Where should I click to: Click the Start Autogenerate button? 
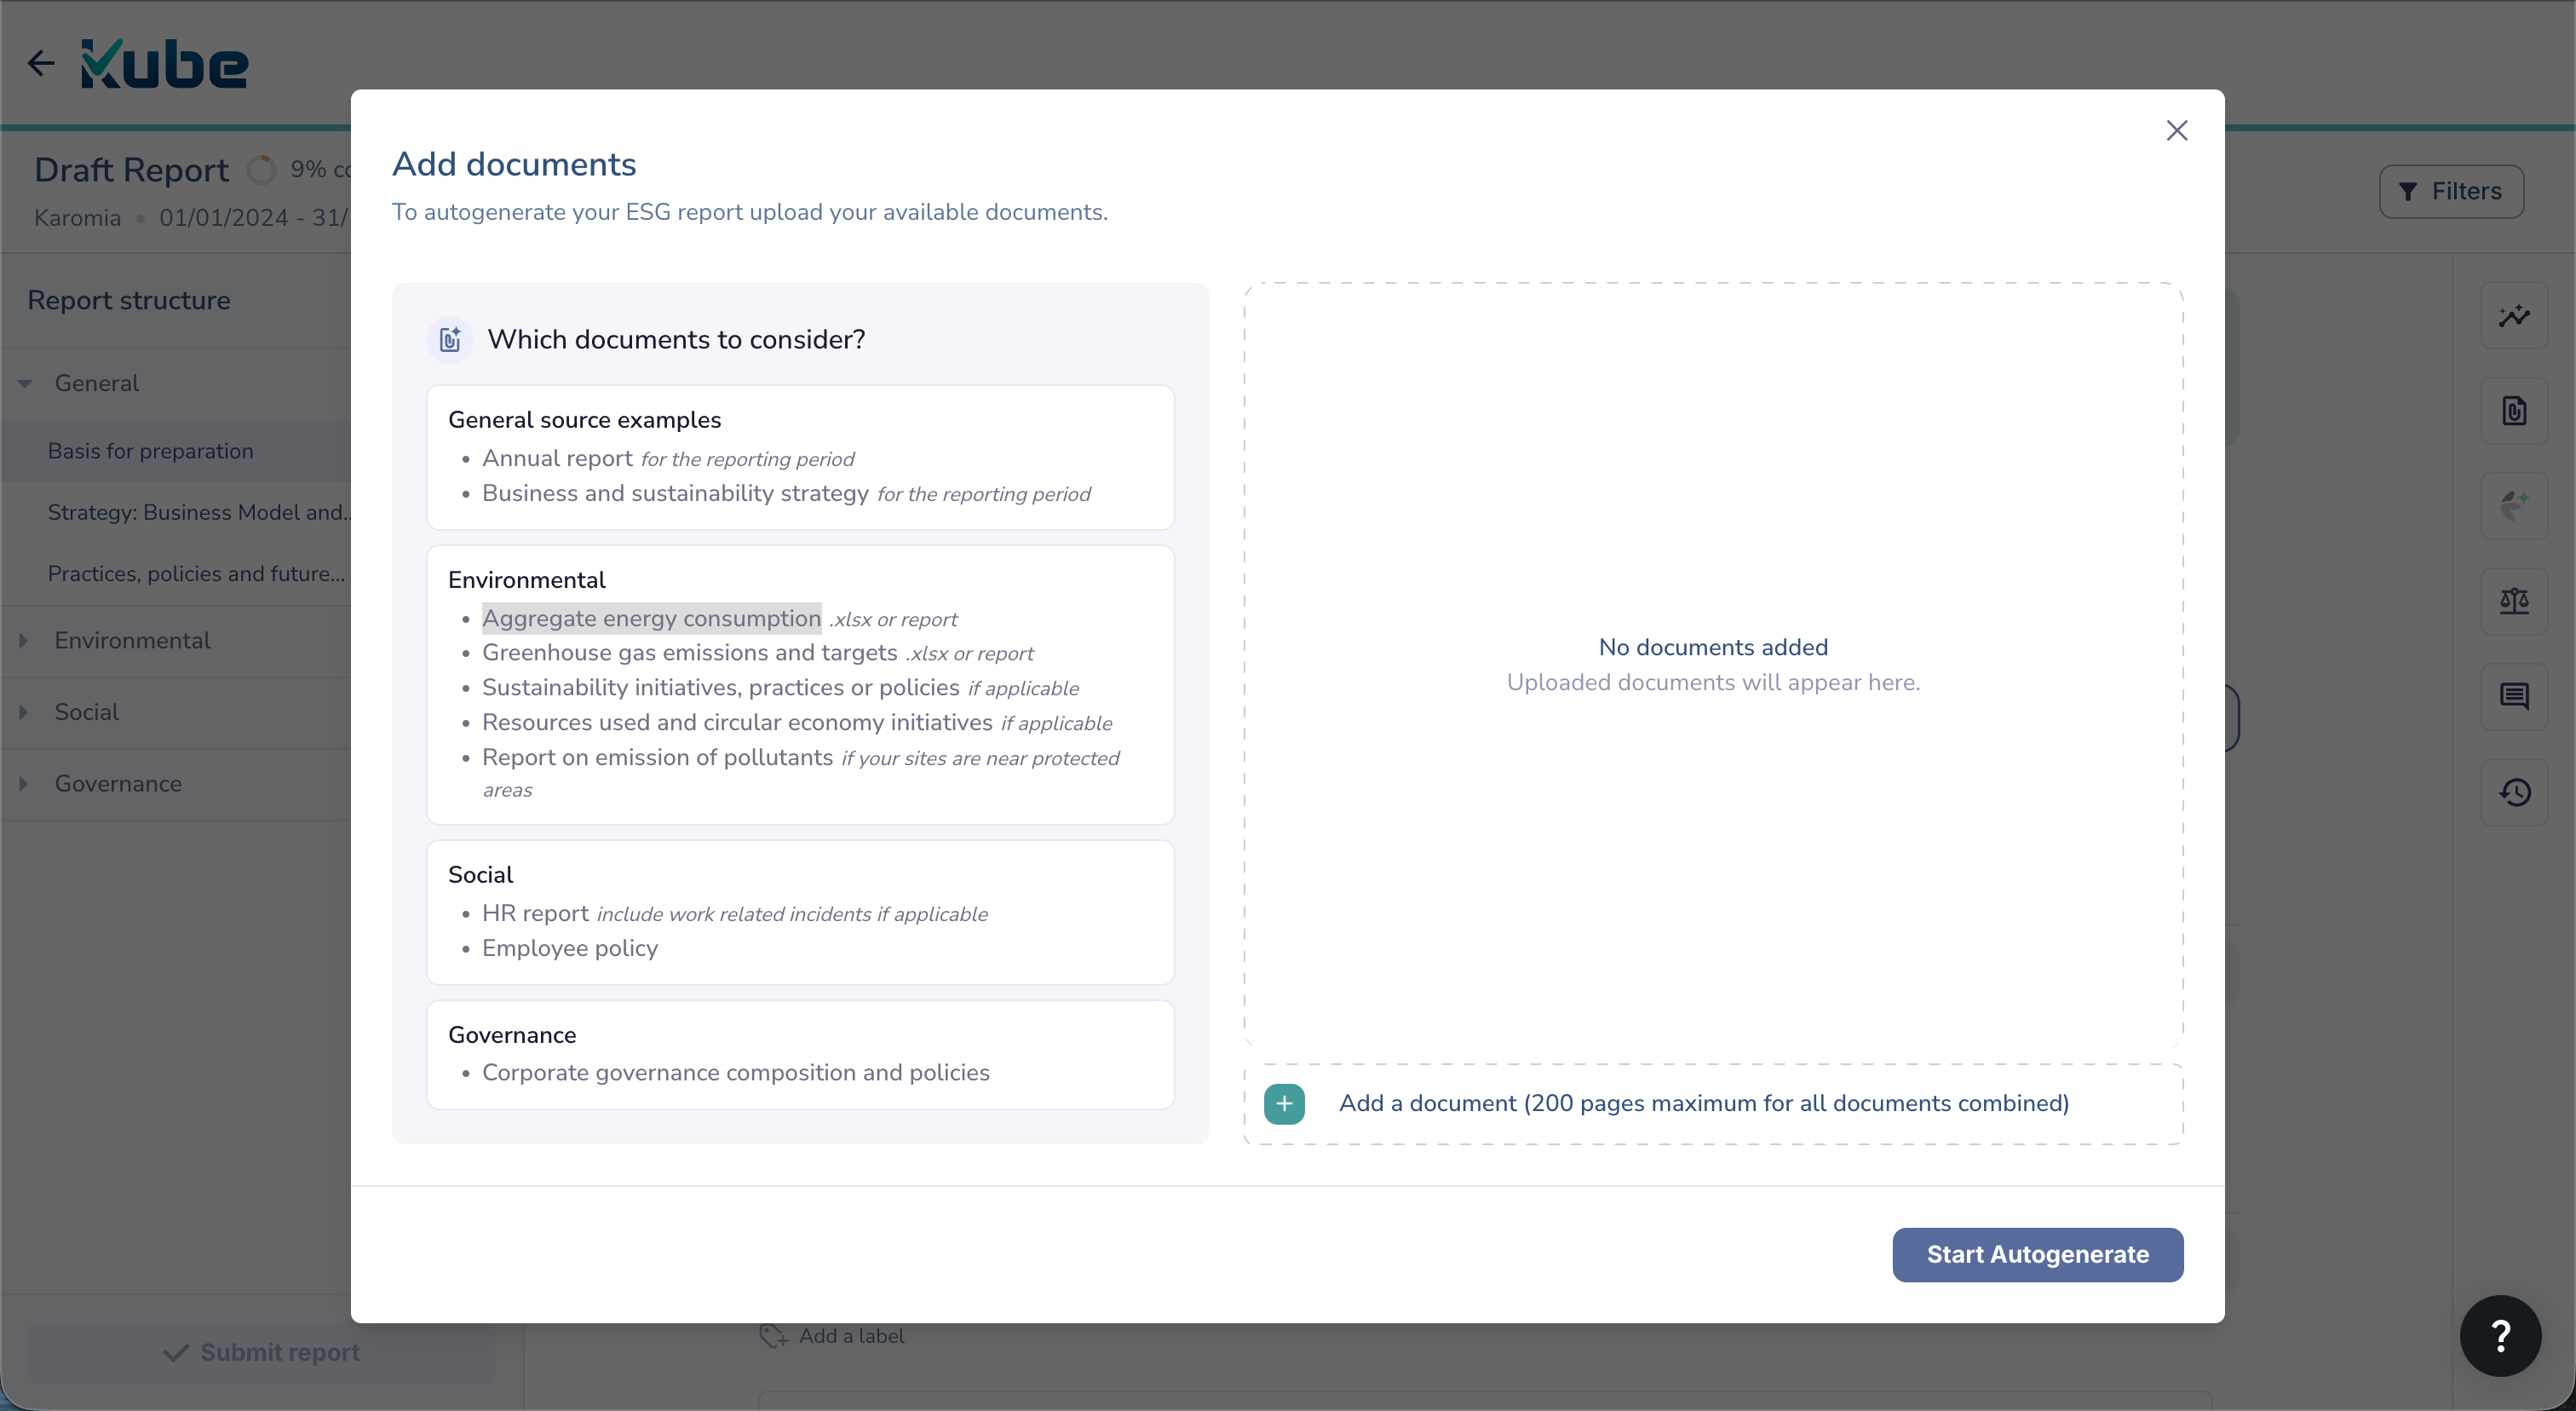point(2037,1255)
